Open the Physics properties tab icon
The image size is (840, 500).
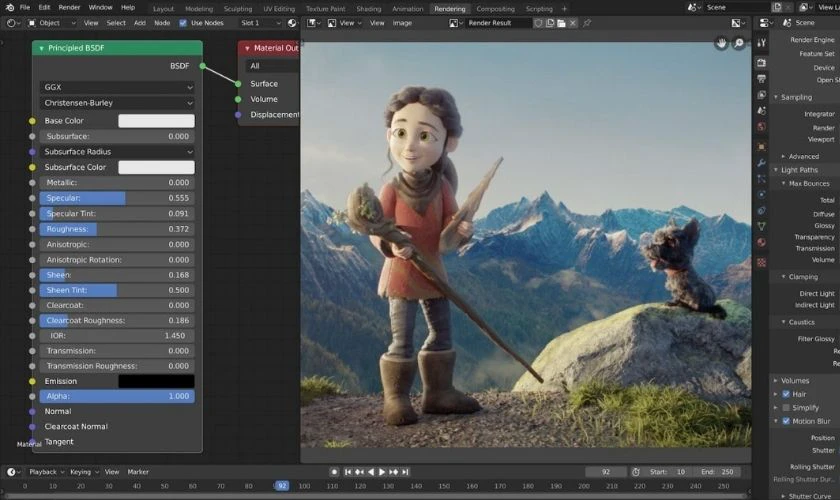(761, 195)
